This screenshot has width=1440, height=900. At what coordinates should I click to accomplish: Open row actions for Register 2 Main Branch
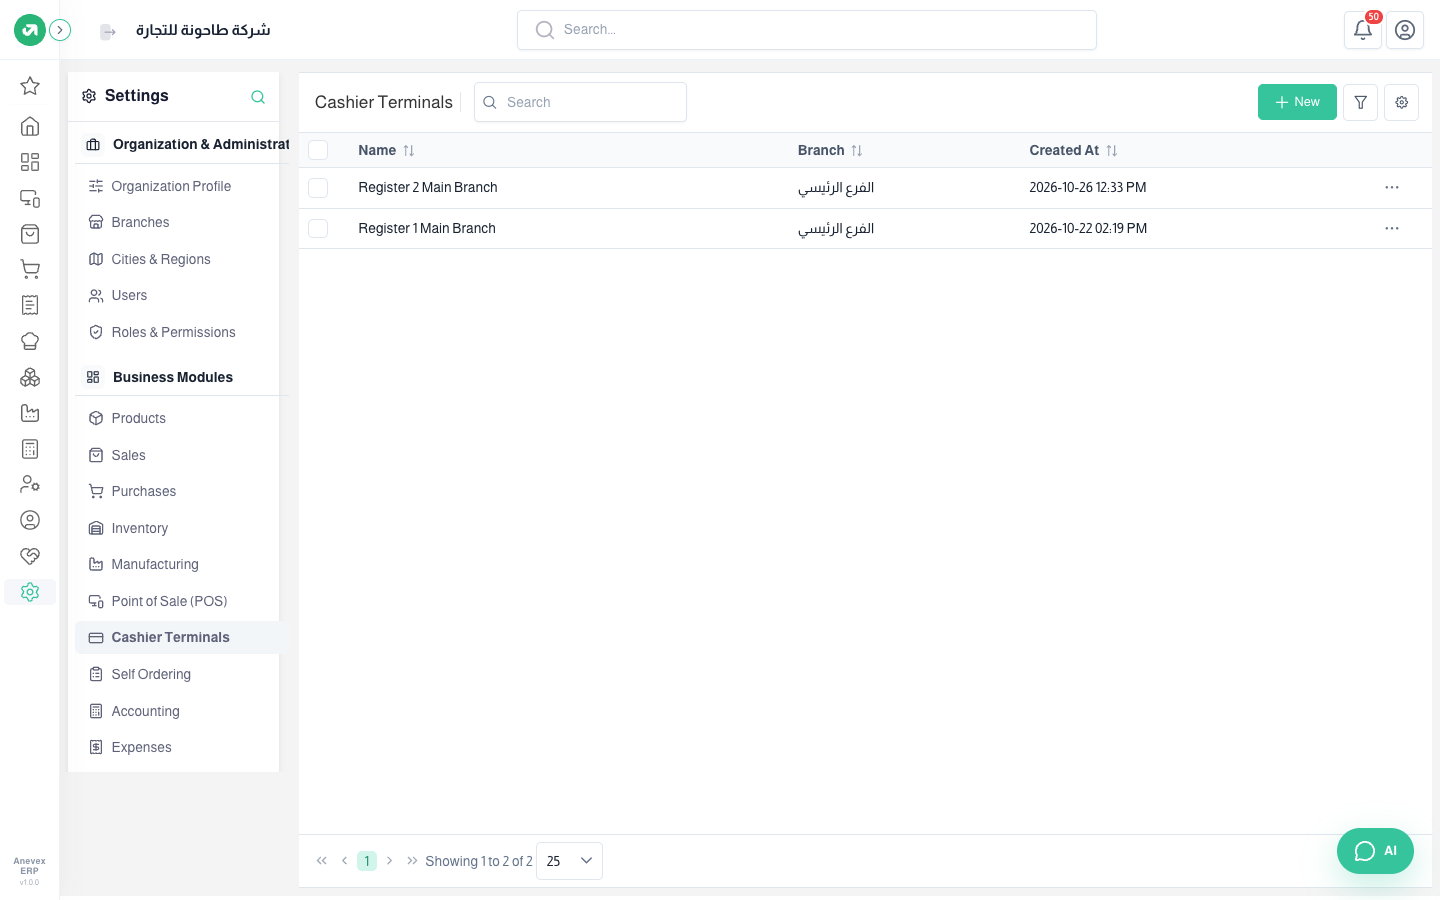1392,188
